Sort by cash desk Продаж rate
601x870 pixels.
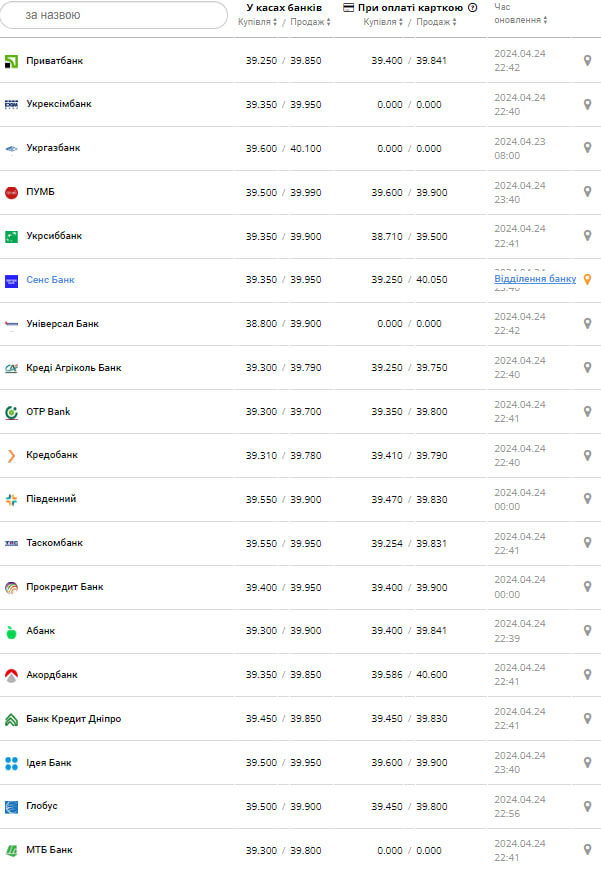pos(310,22)
